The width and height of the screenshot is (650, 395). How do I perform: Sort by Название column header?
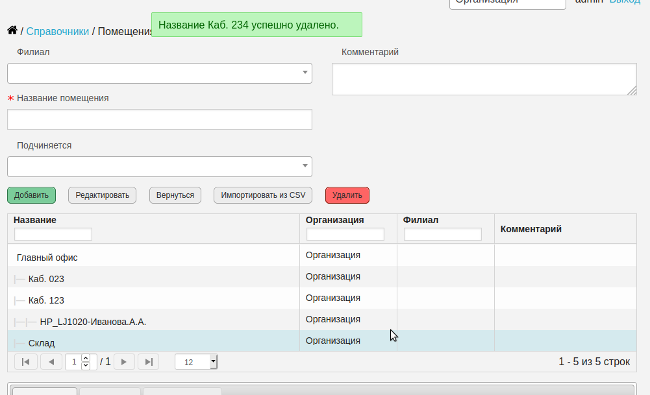tap(35, 220)
